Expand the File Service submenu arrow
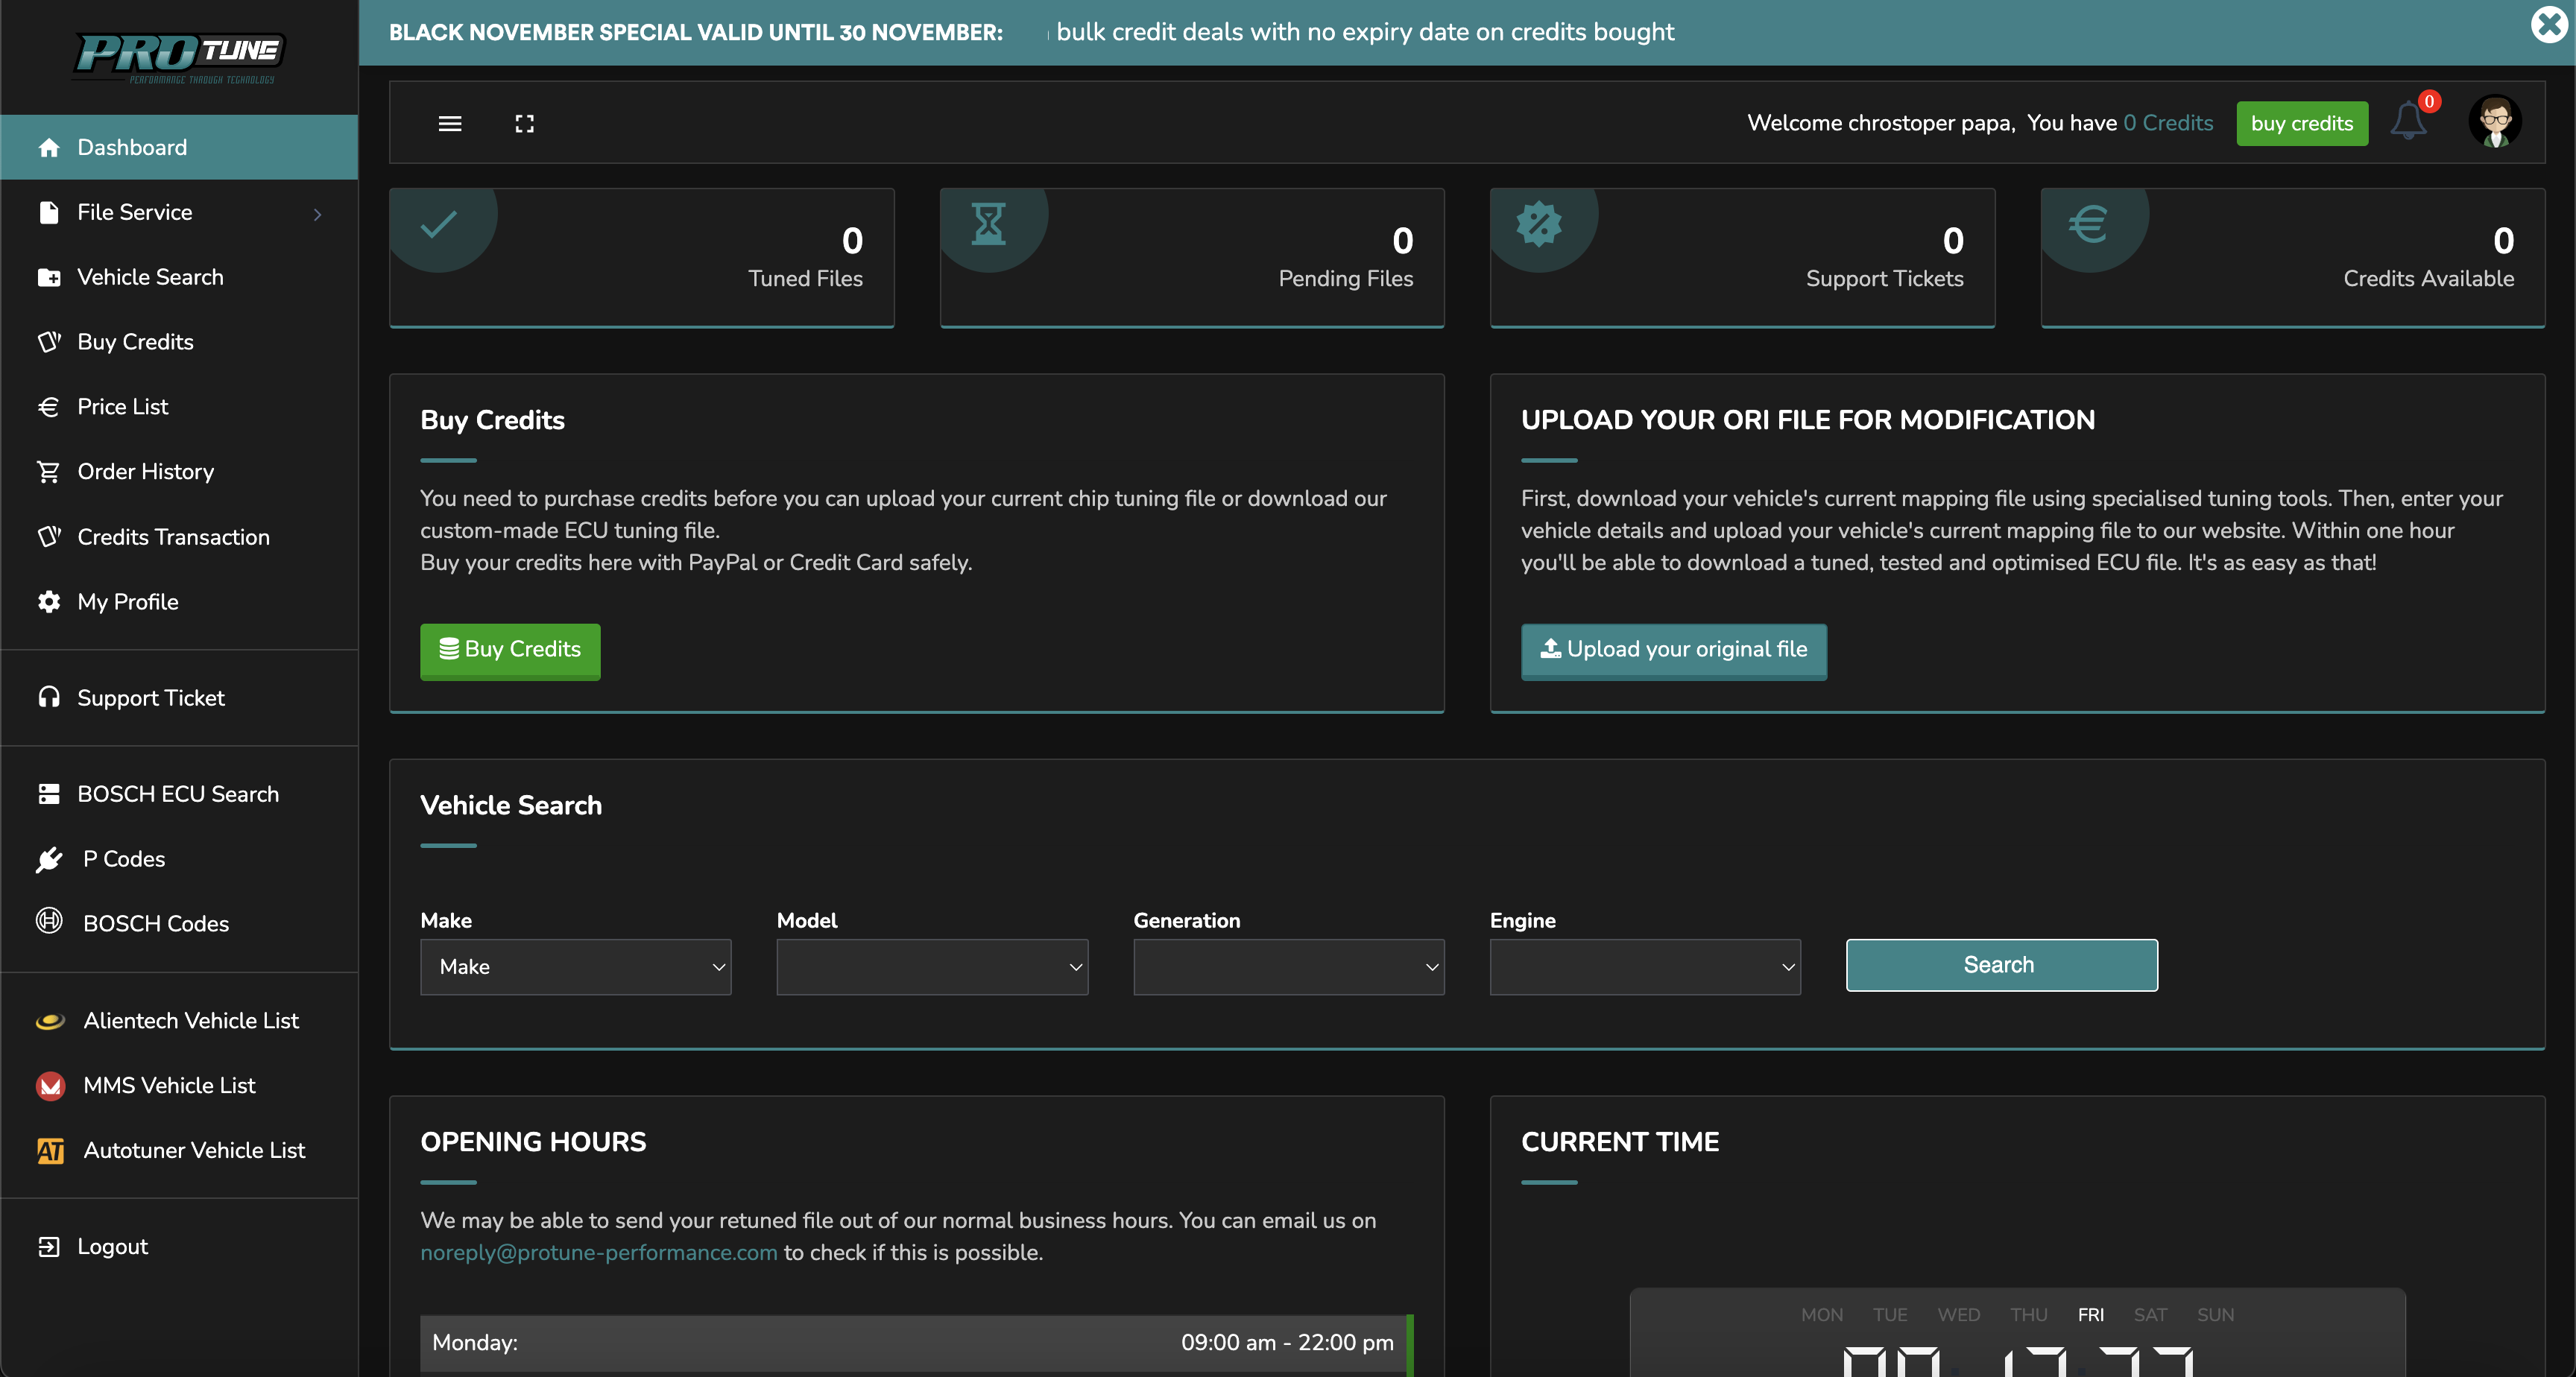Screen dimensions: 2576x1377 pyautogui.click(x=318, y=214)
